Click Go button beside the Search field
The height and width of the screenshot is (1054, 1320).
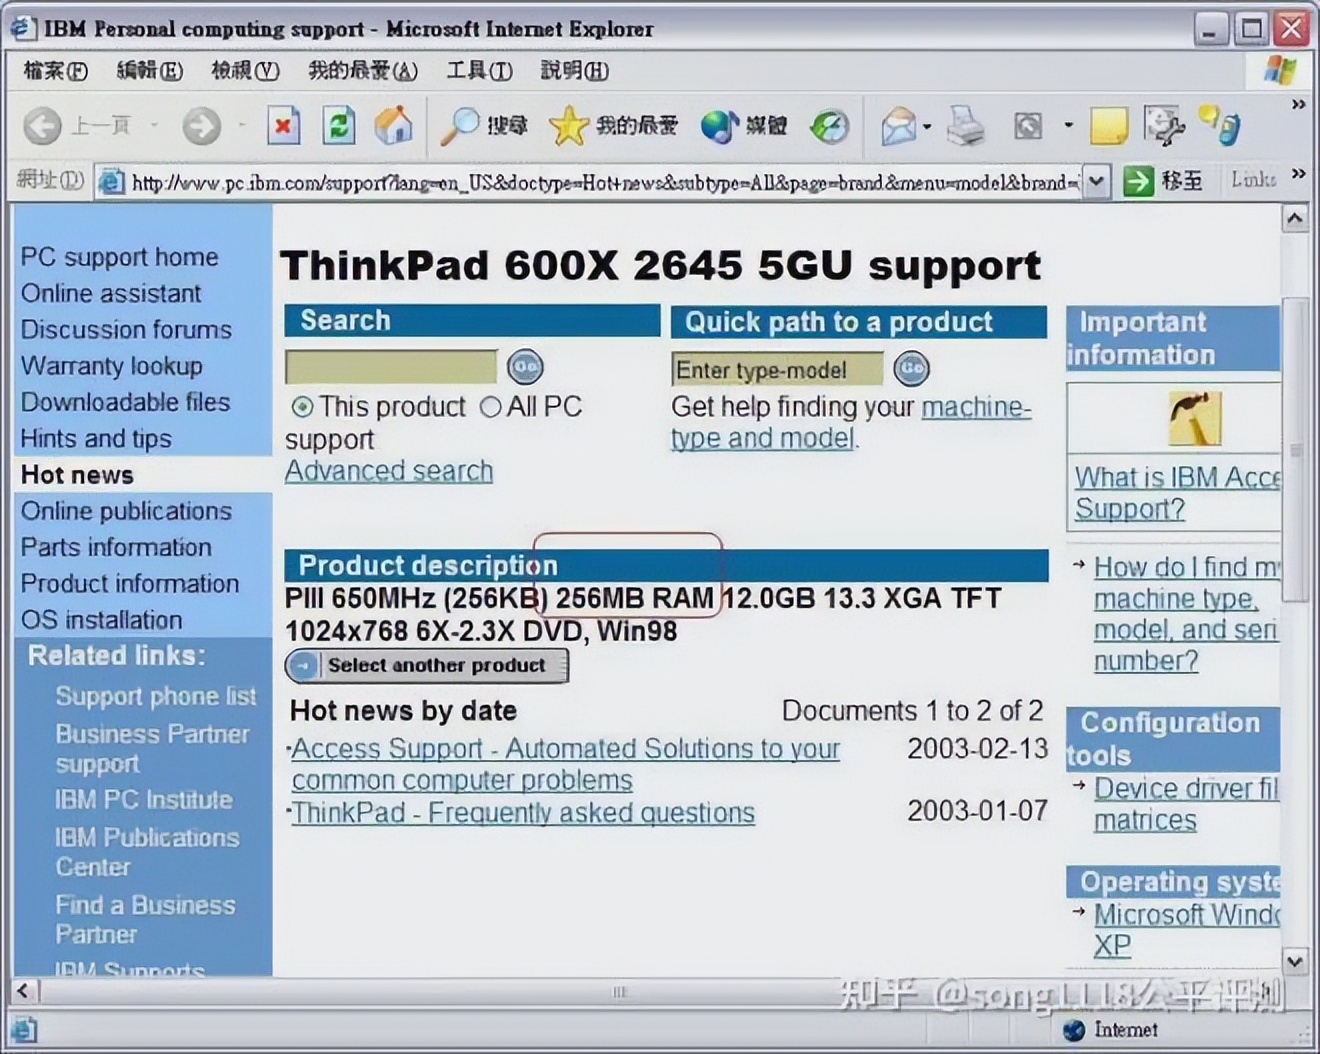[525, 367]
